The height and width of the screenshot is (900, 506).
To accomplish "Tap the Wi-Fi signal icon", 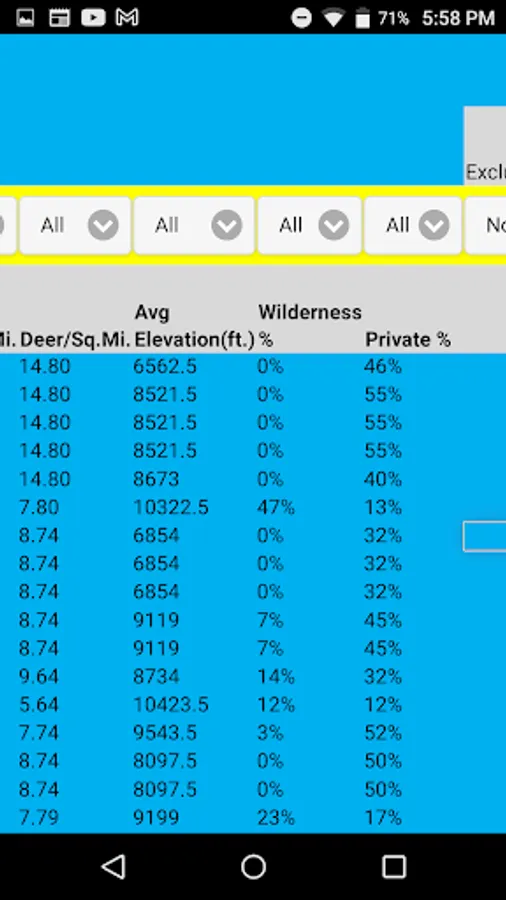I will (x=333, y=18).
